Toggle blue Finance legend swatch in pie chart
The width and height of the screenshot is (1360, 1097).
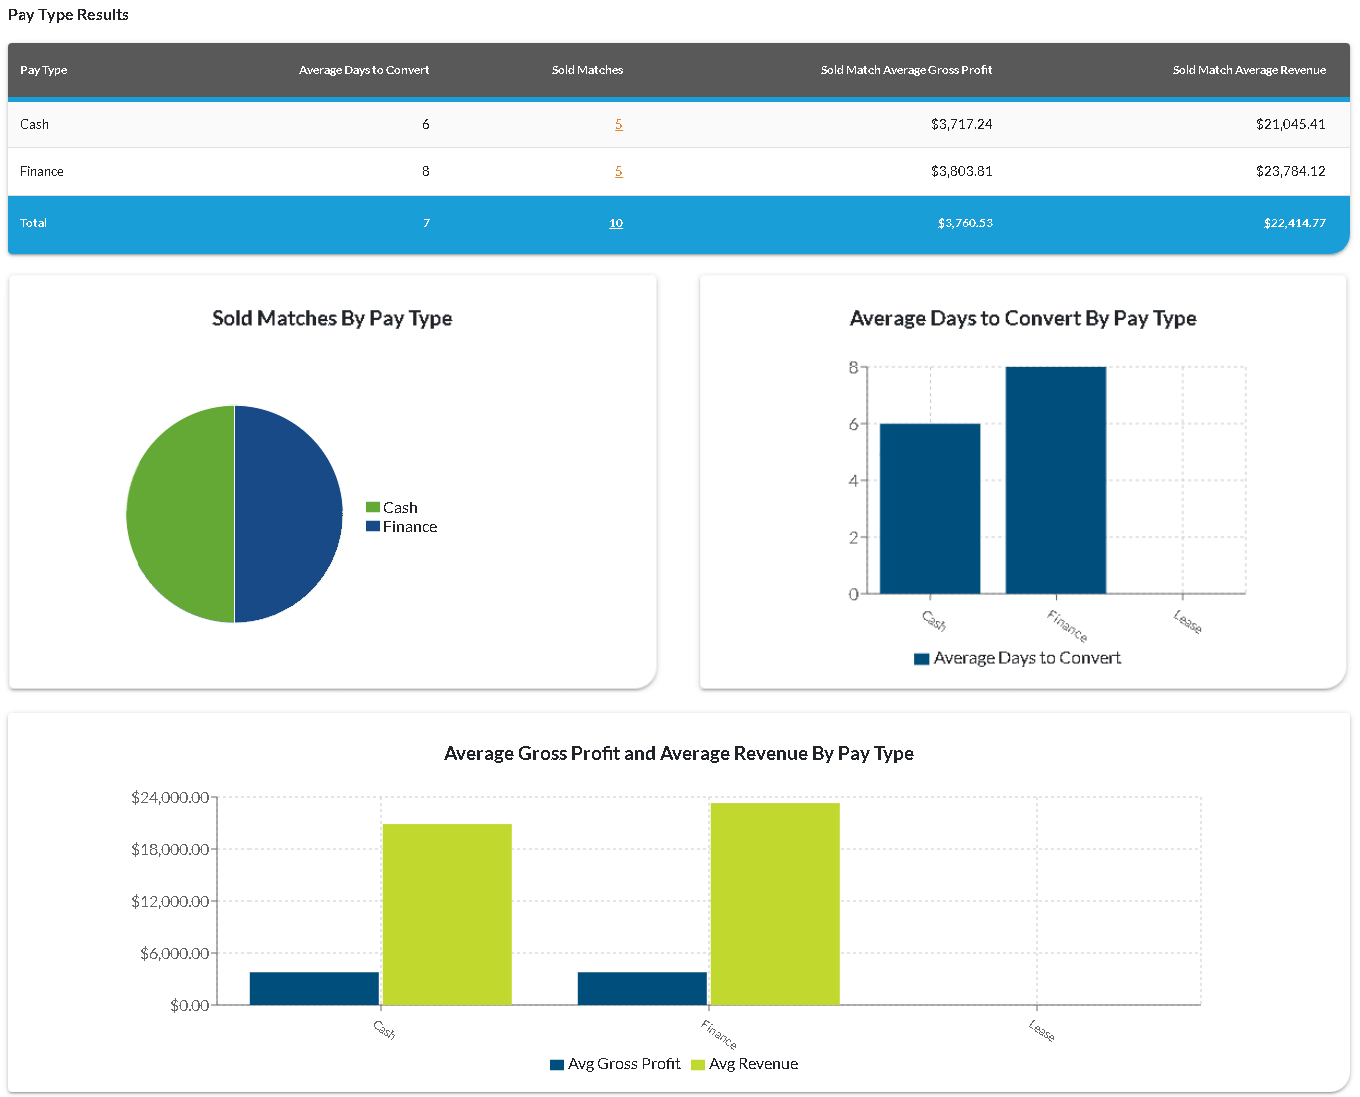[373, 527]
